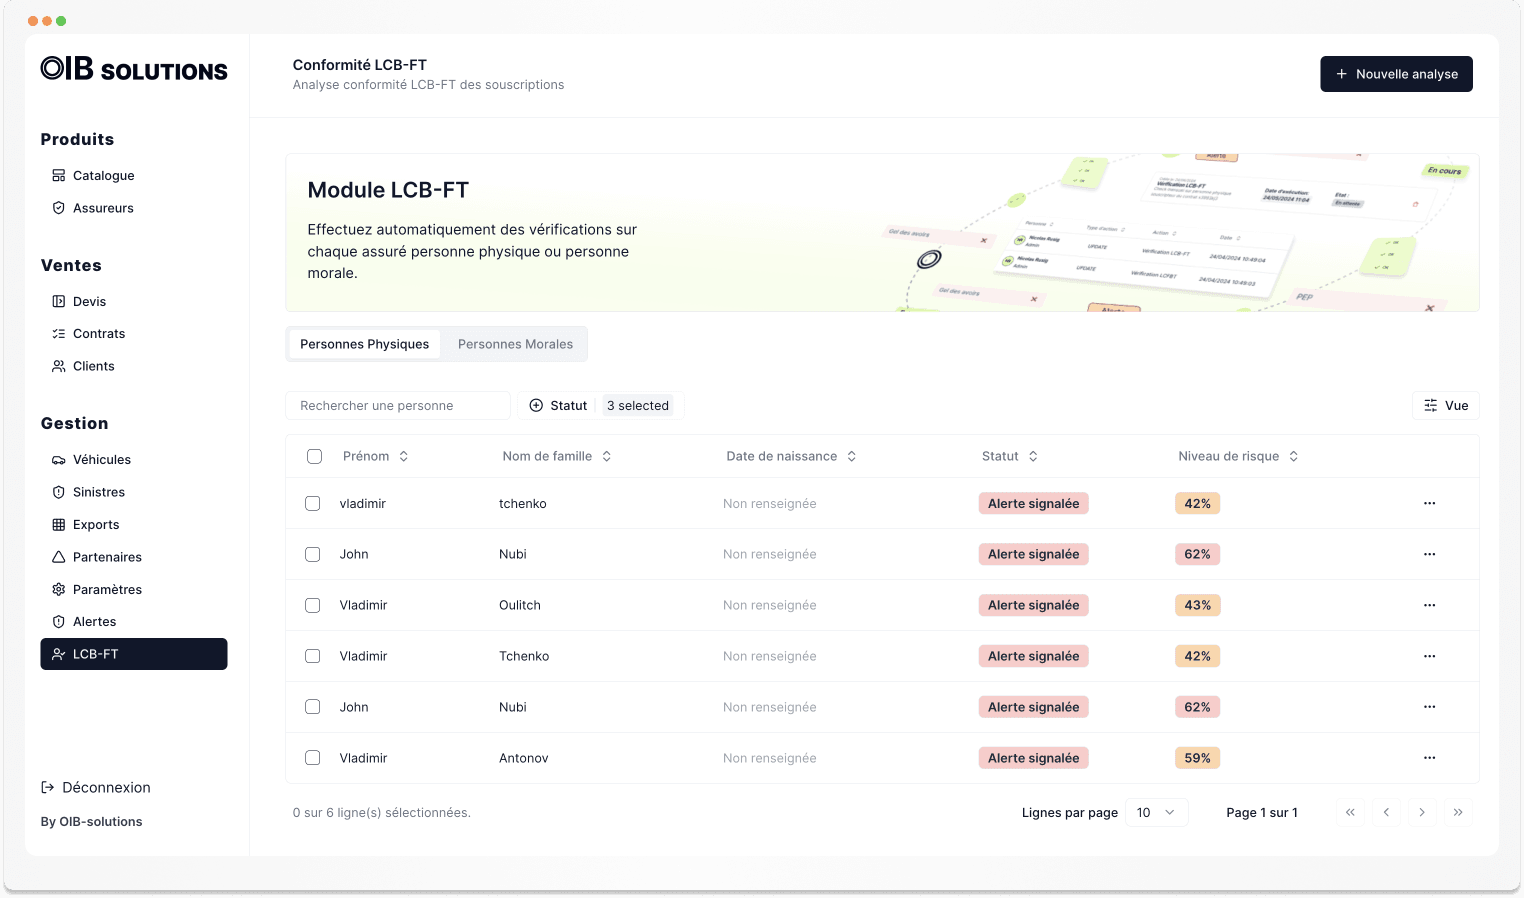
Task: Tick the select-all checkbox in table header
Action: (314, 455)
